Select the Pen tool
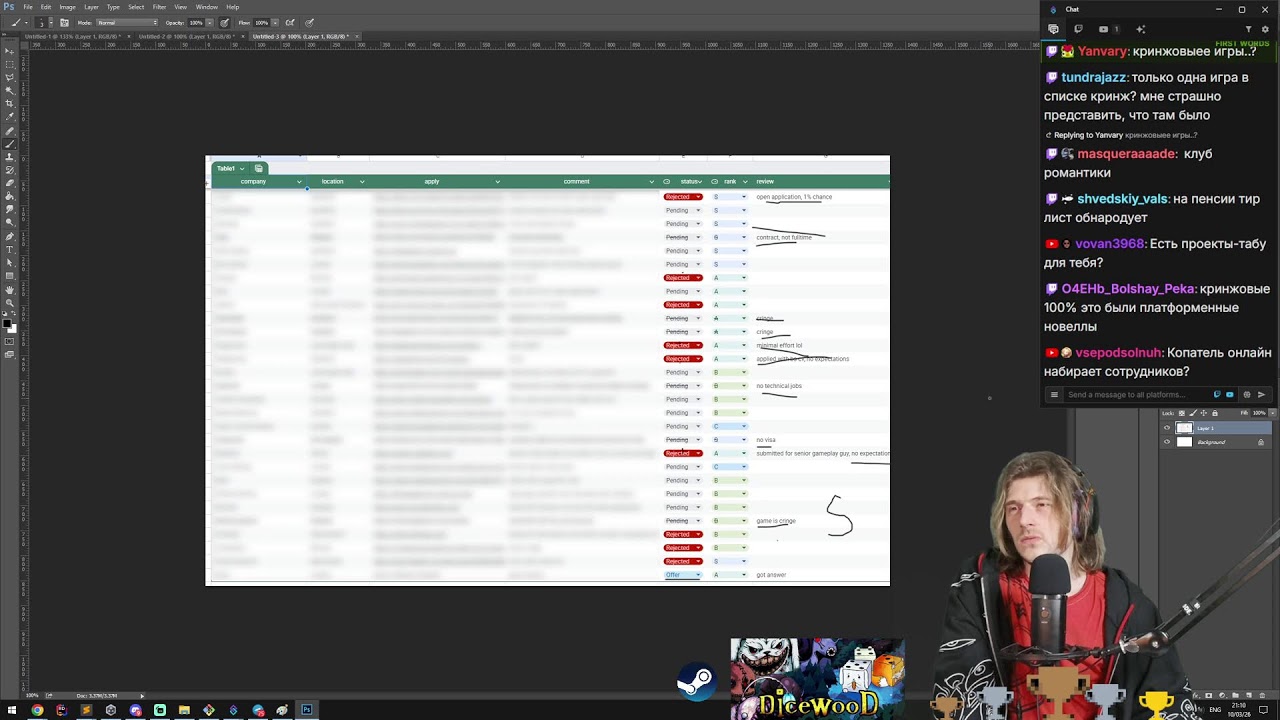The width and height of the screenshot is (1280, 720). pos(9,236)
